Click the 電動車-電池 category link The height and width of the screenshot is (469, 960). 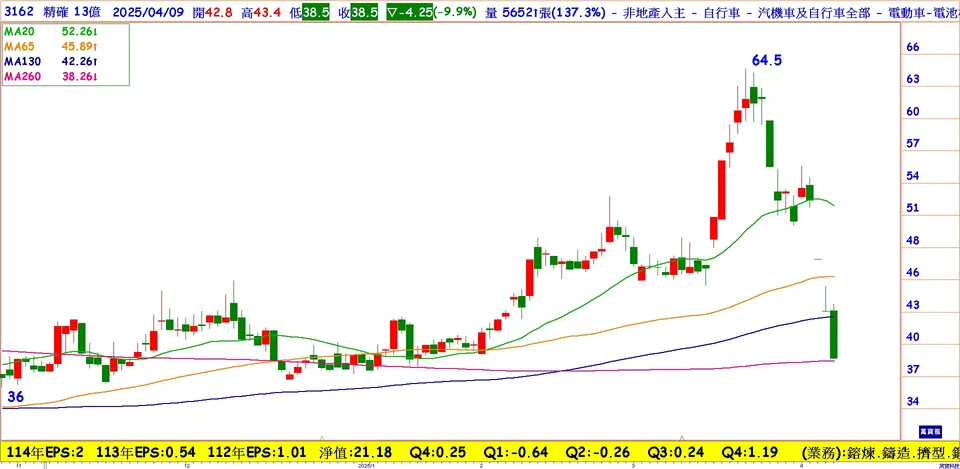click(x=923, y=13)
